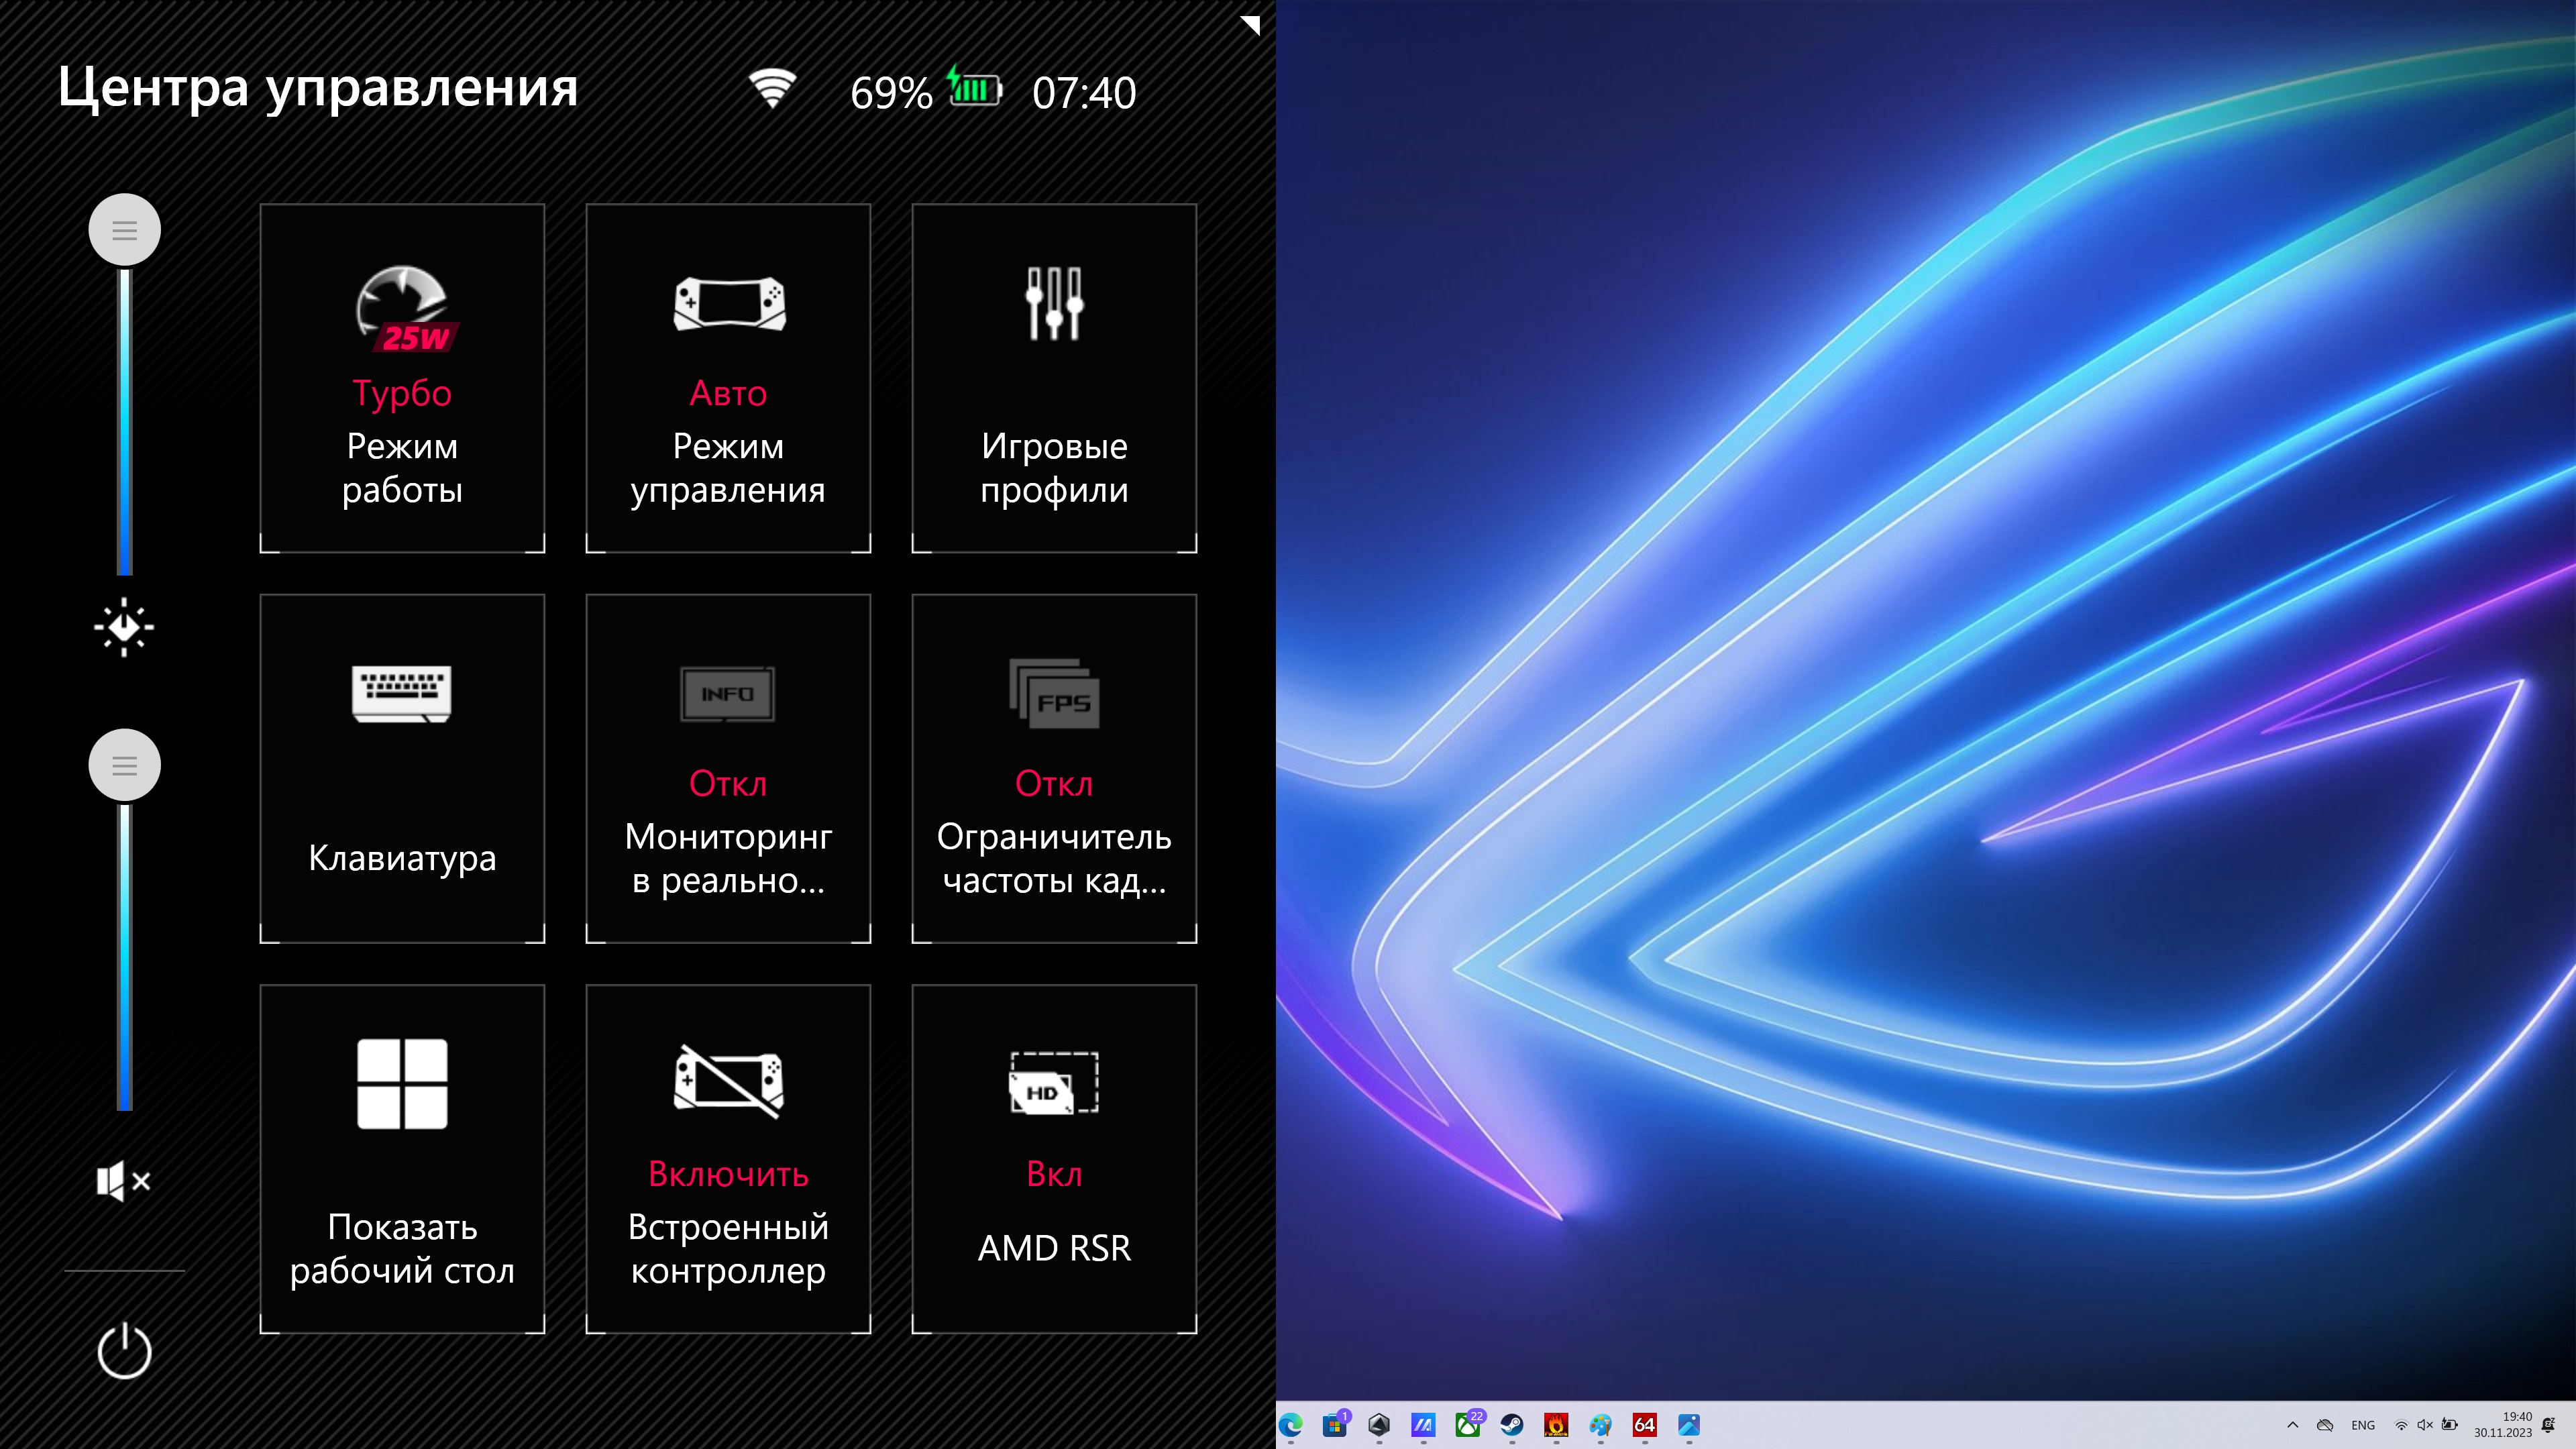2576x1449 pixels.
Task: Click the Центра управления title
Action: (x=318, y=88)
